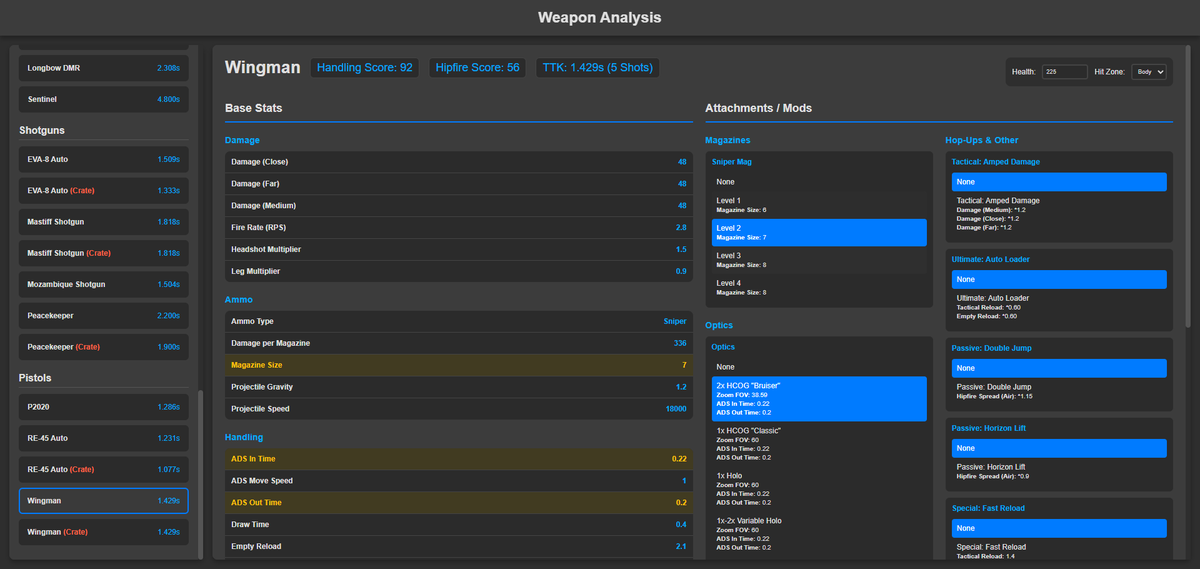This screenshot has height=569, width=1200.
Task: Click the Projectile Speed row
Action: pyautogui.click(x=459, y=409)
